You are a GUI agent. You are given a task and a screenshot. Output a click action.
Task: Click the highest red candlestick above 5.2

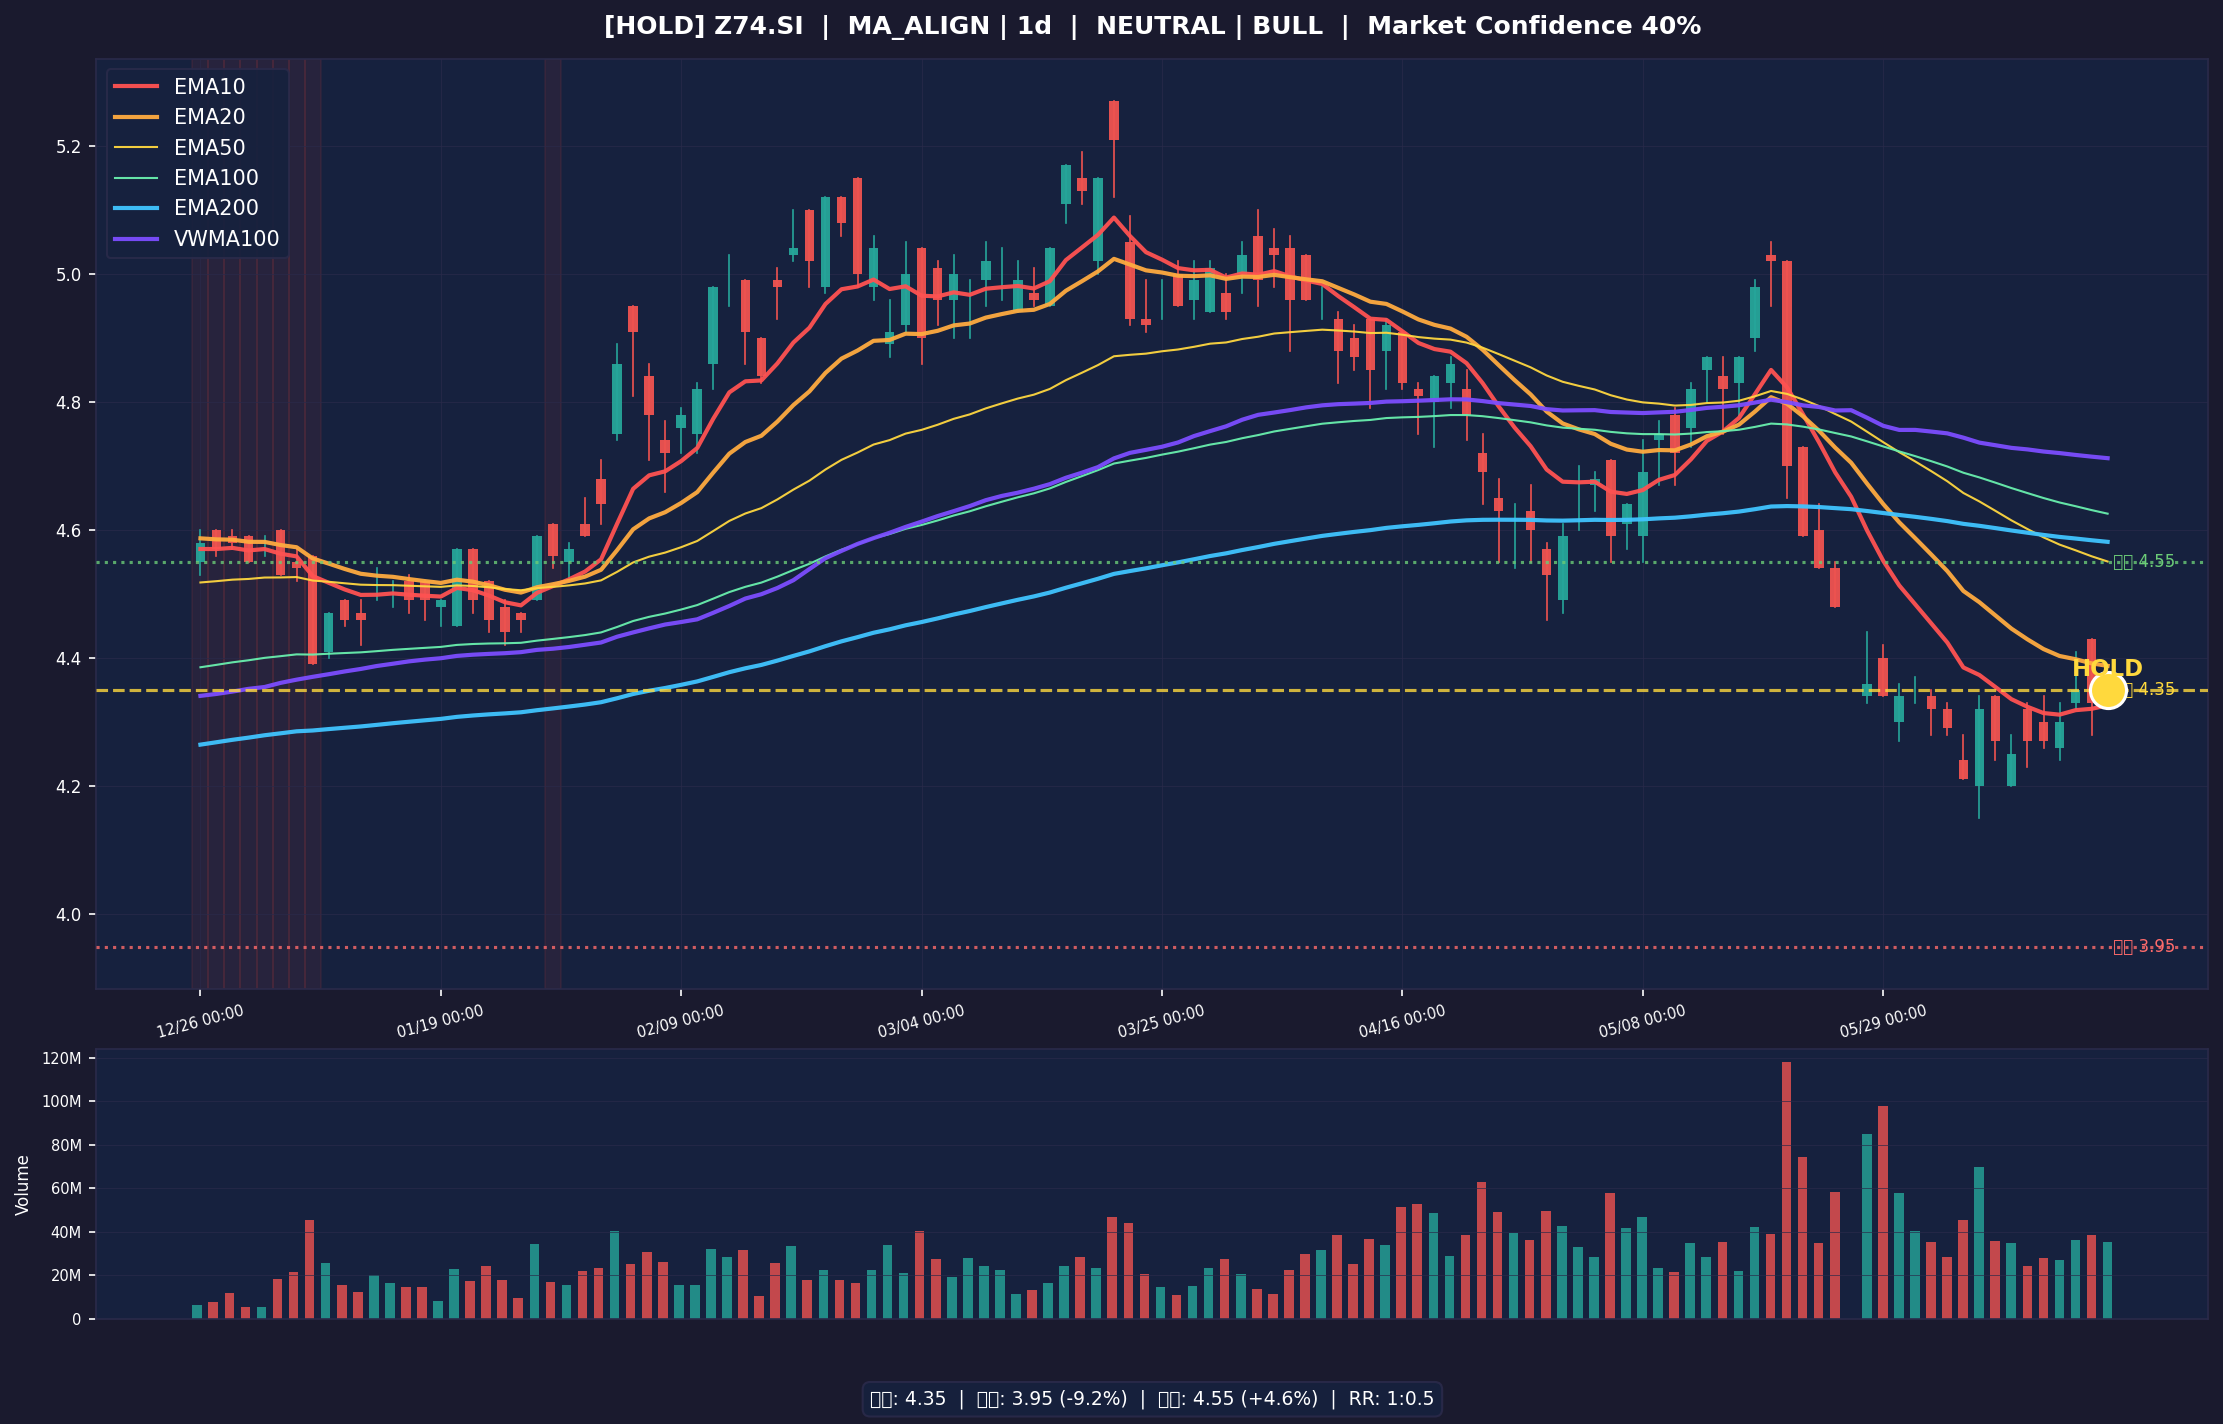point(1114,120)
